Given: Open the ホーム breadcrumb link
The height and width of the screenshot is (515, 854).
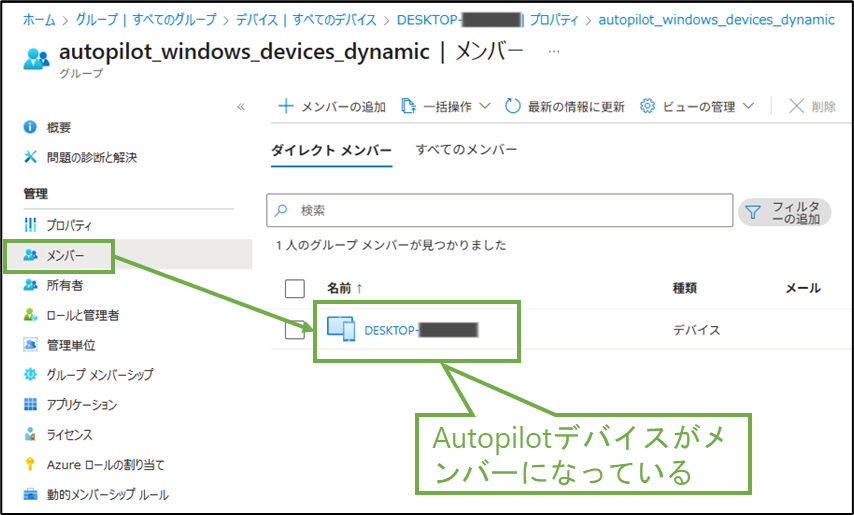Looking at the screenshot, I should coord(39,20).
